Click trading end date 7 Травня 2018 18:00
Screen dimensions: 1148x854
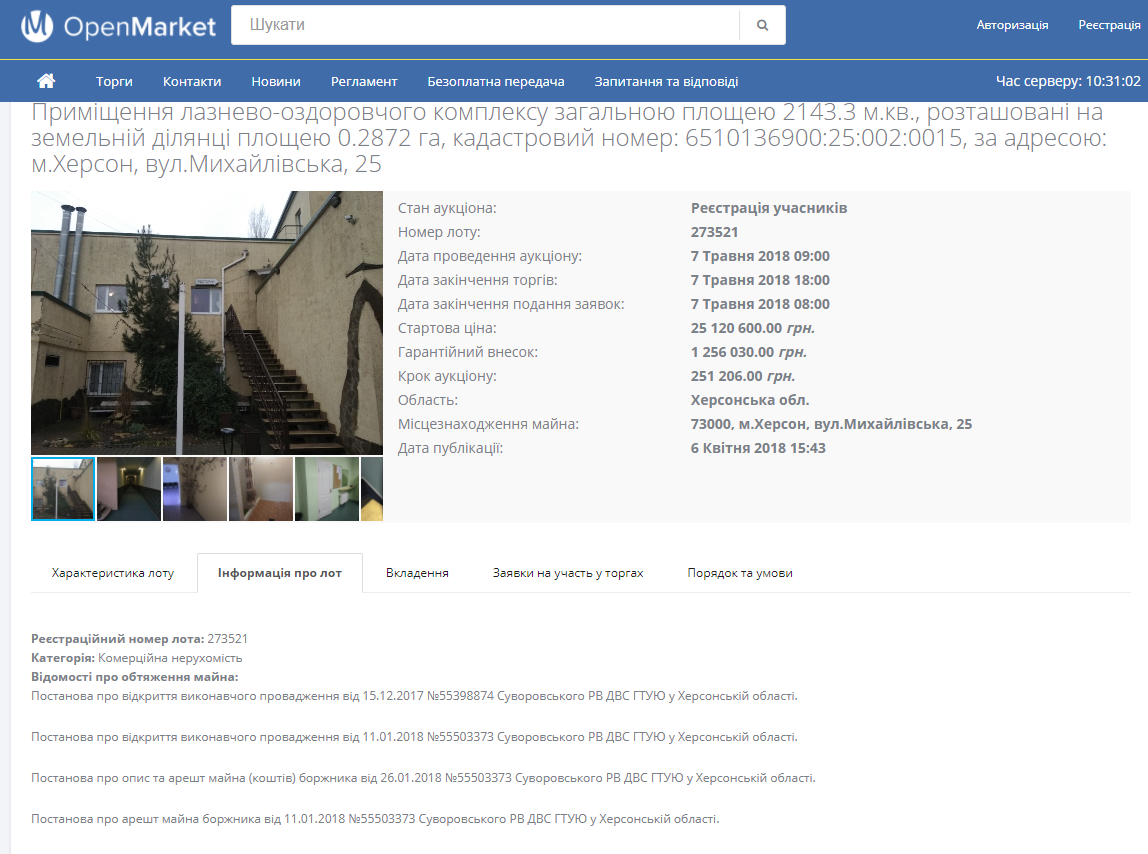click(760, 281)
